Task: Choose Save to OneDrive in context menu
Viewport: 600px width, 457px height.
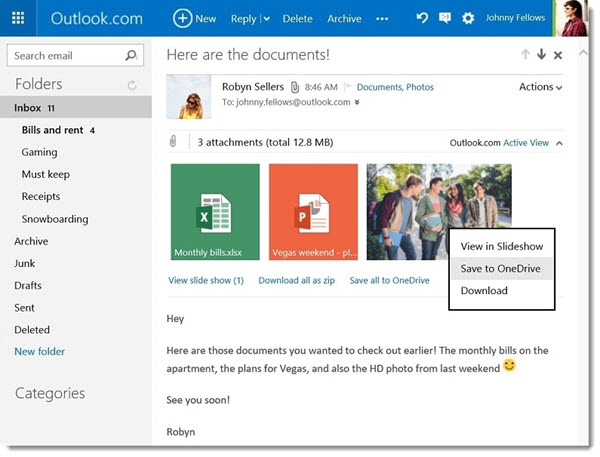Action: (502, 268)
